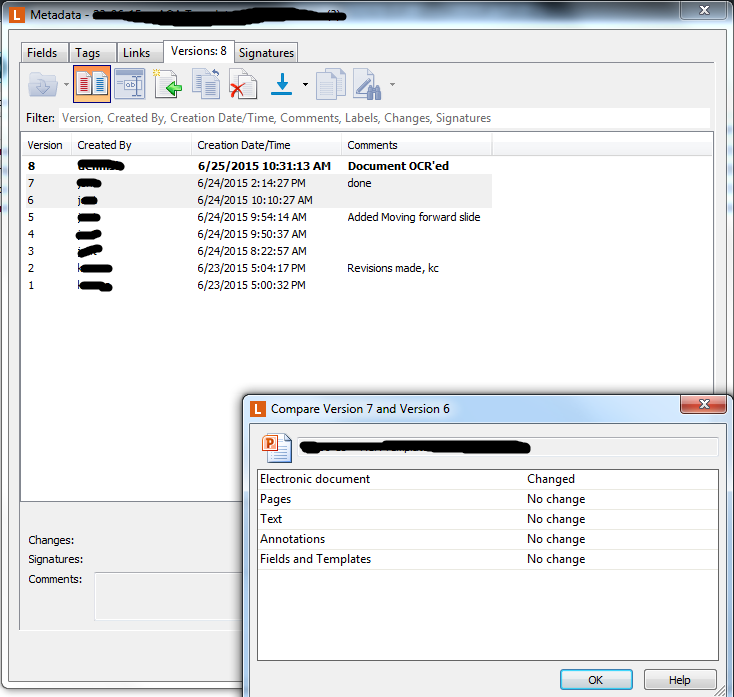Sort by the Created By column header
The height and width of the screenshot is (697, 734).
(x=131, y=145)
